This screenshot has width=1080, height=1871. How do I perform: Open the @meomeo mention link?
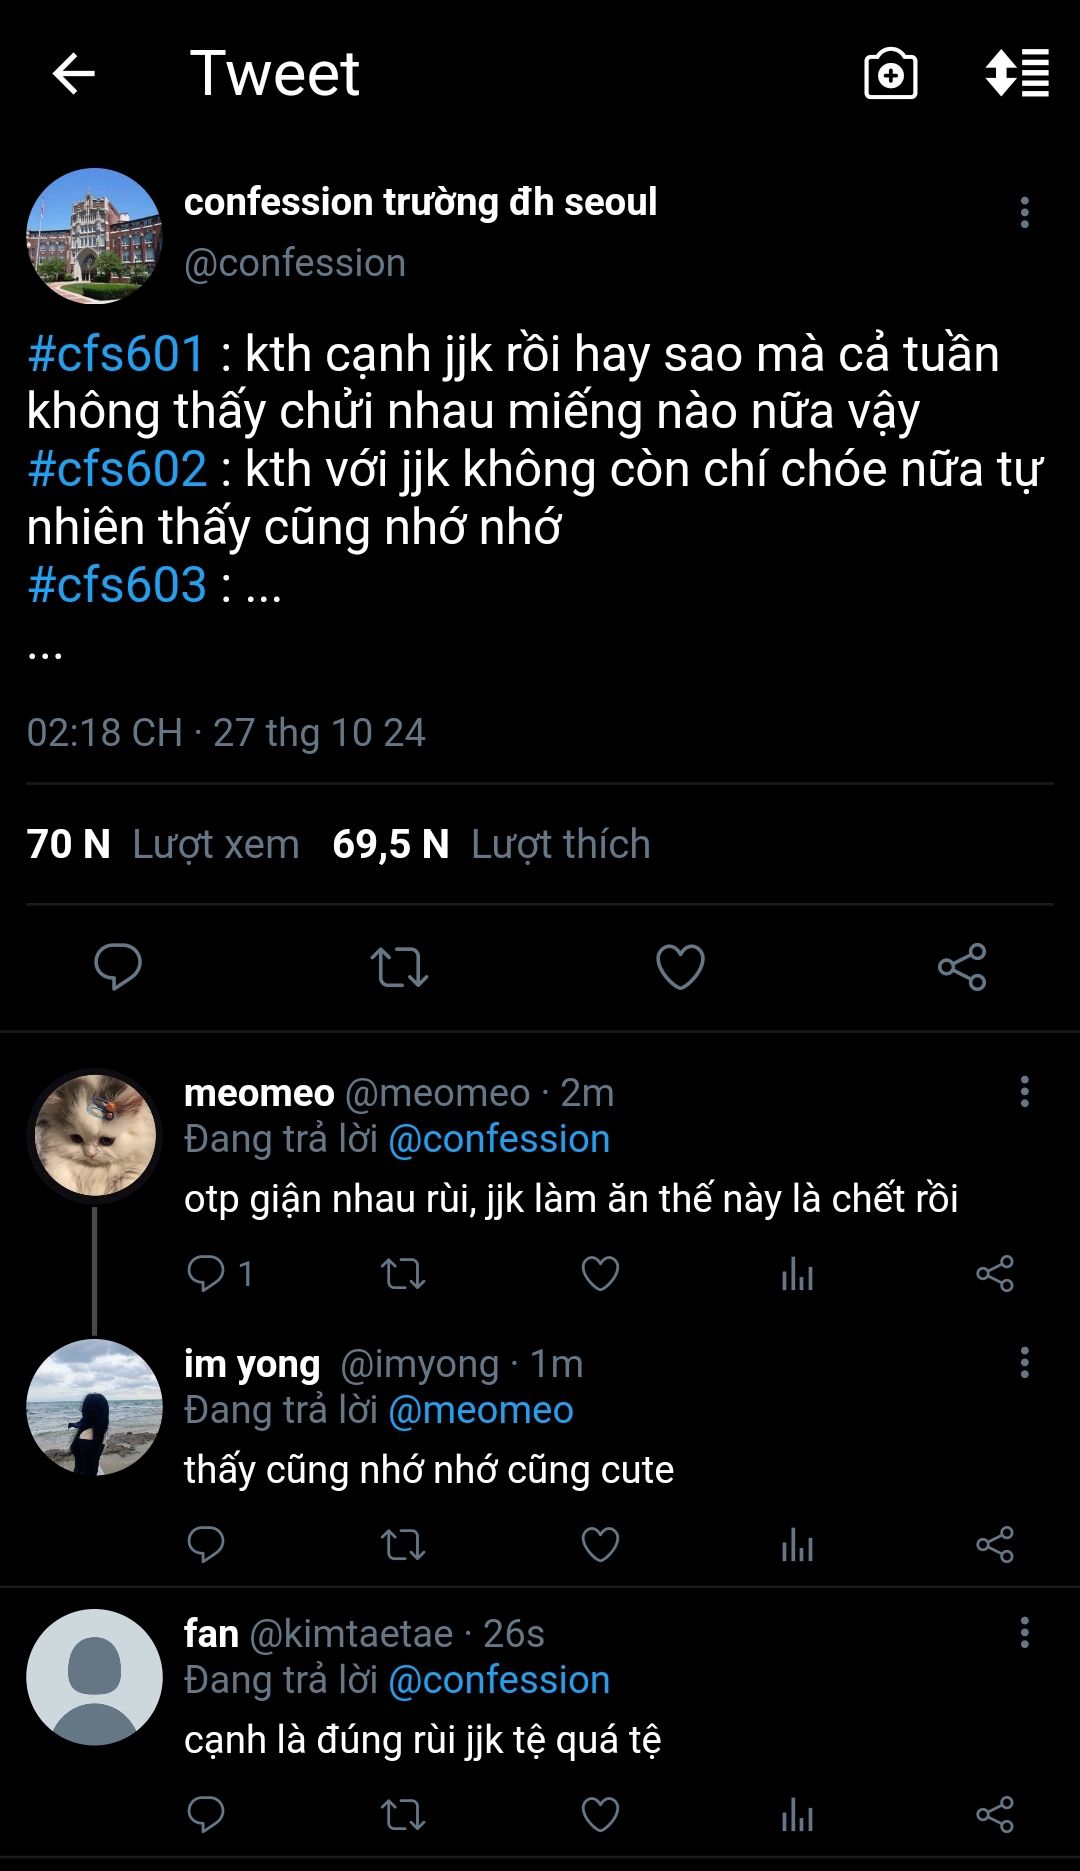(x=480, y=1410)
